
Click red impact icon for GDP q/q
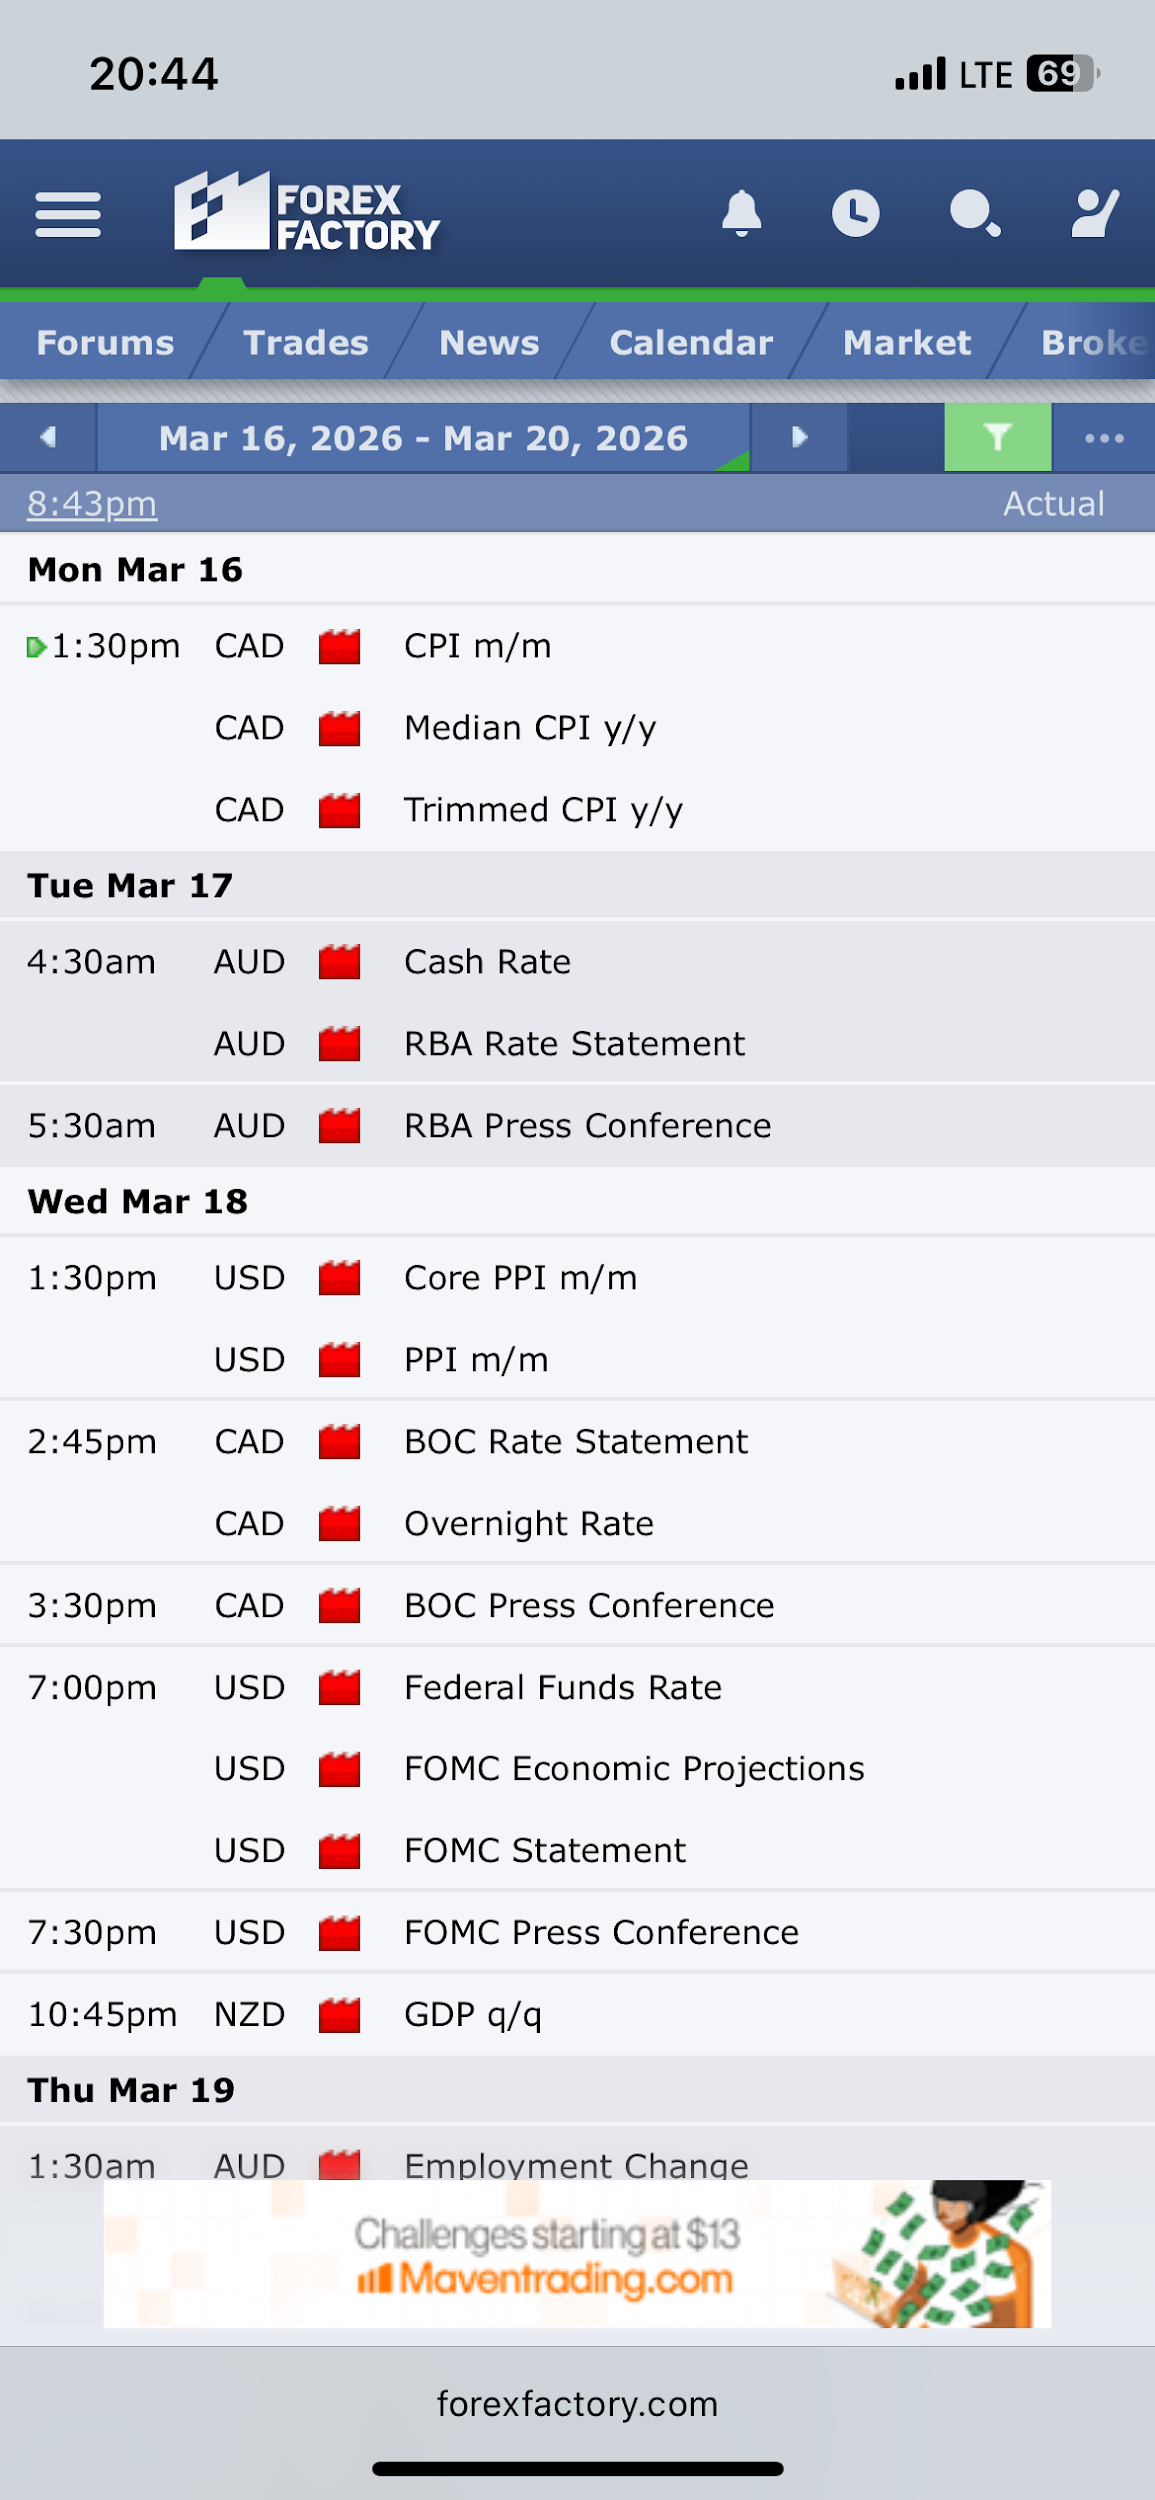click(339, 2014)
